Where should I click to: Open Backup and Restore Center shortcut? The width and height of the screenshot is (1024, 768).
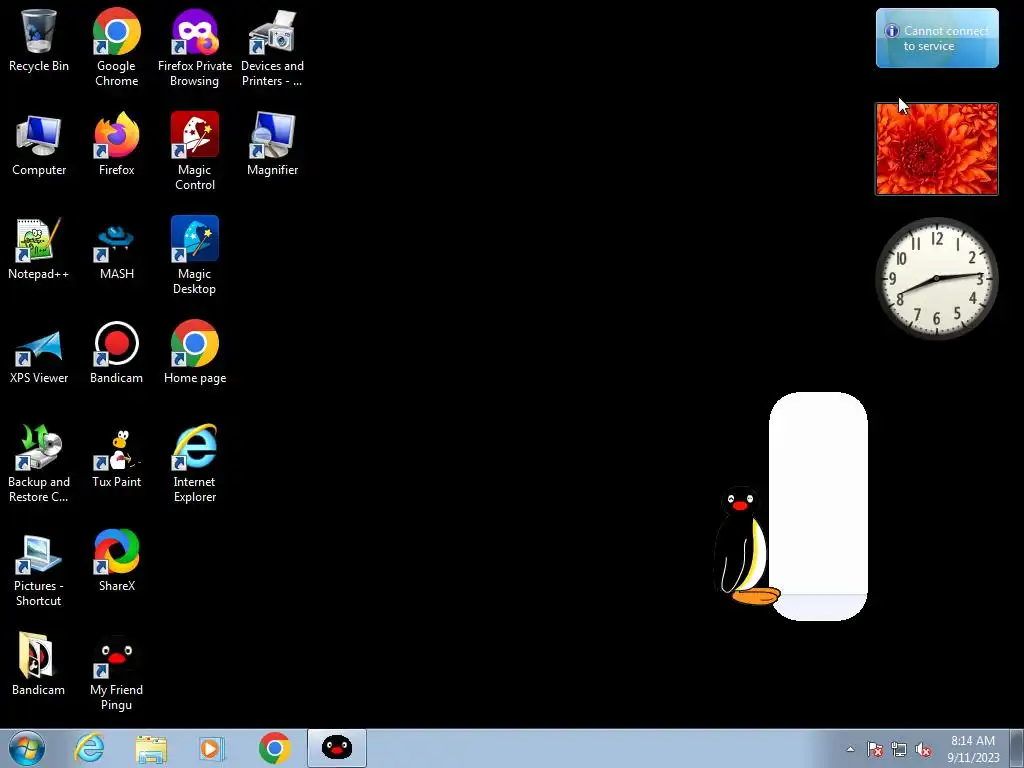[x=39, y=464]
